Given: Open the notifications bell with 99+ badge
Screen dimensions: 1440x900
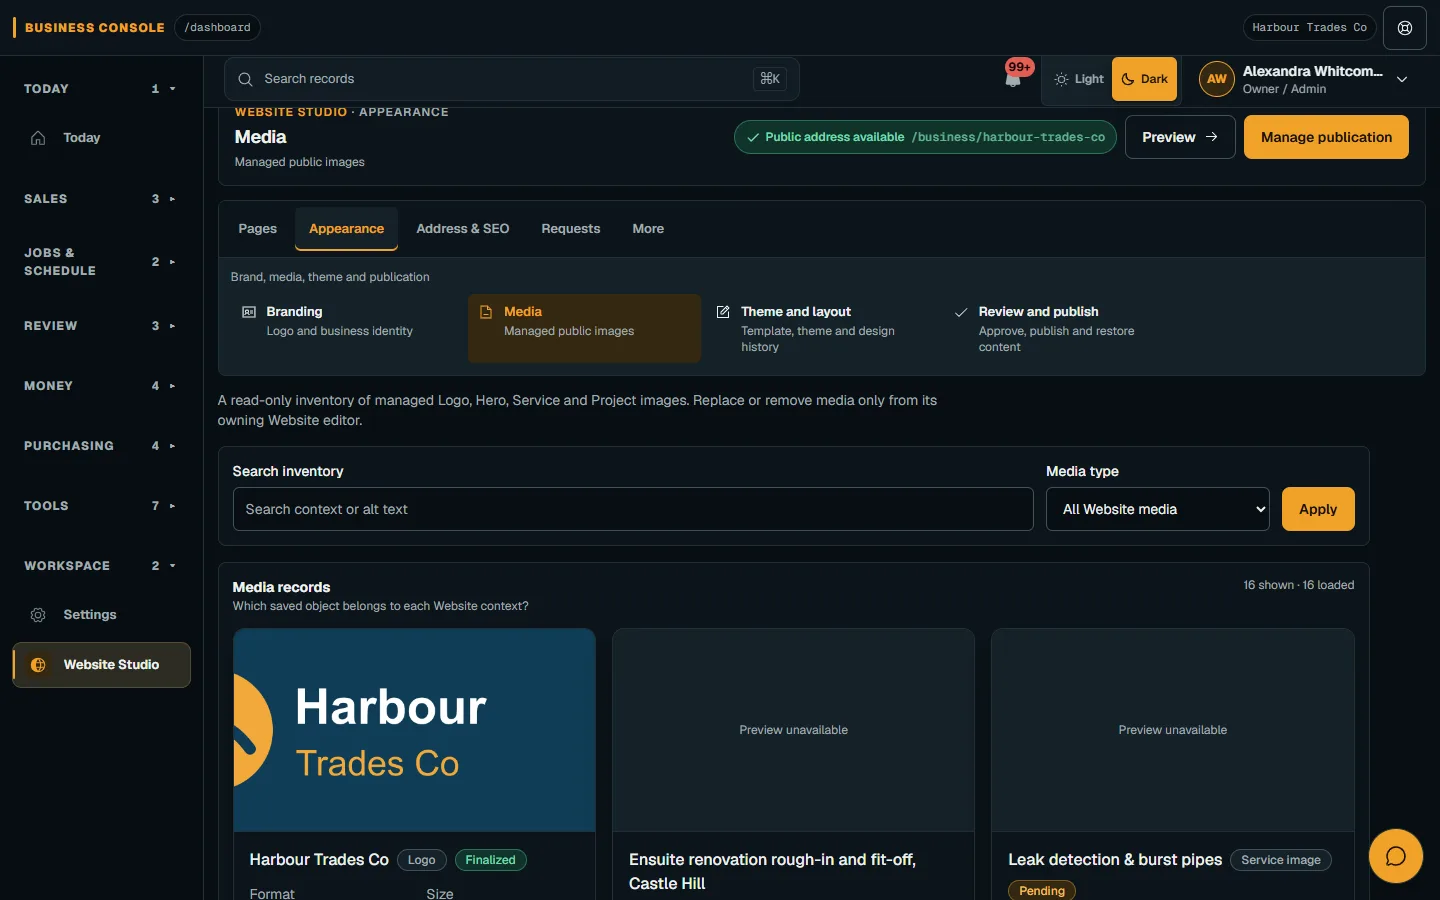Looking at the screenshot, I should pos(1013,78).
